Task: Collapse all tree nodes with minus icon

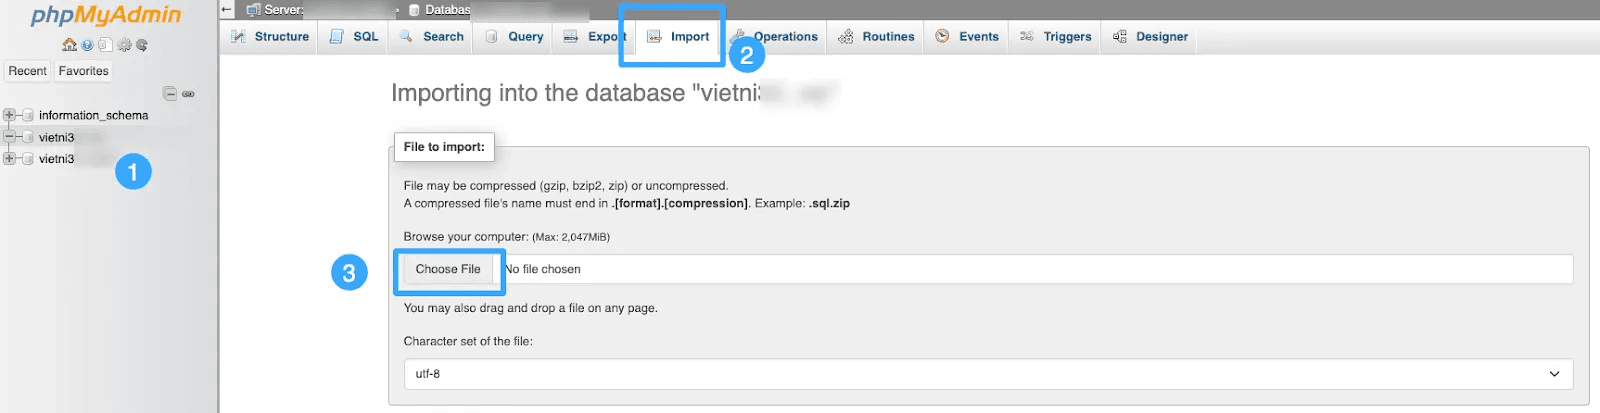Action: 170,94
